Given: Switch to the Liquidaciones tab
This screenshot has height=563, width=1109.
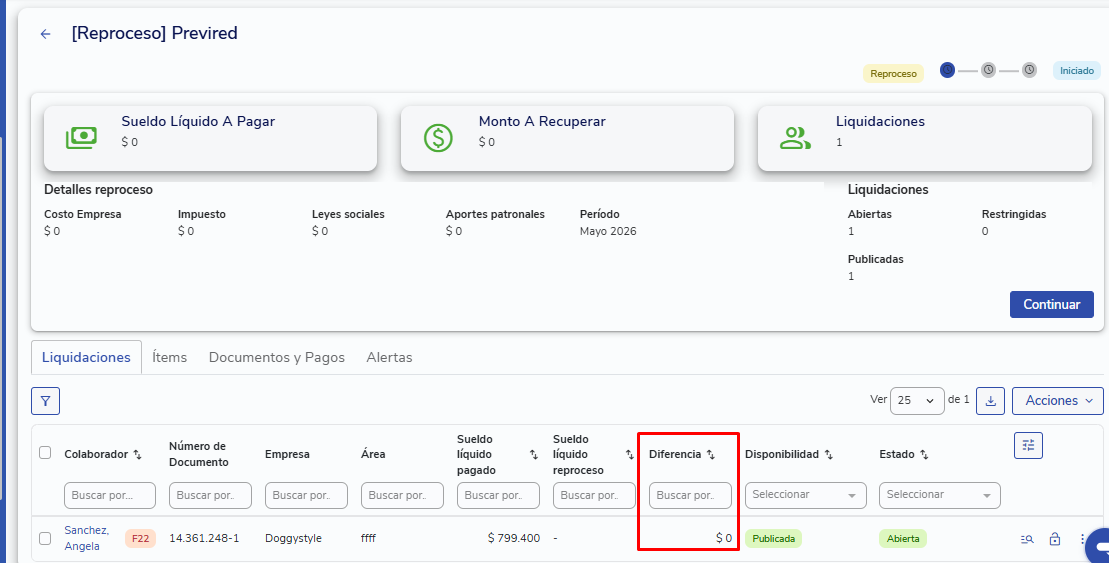Looking at the screenshot, I should 86,357.
